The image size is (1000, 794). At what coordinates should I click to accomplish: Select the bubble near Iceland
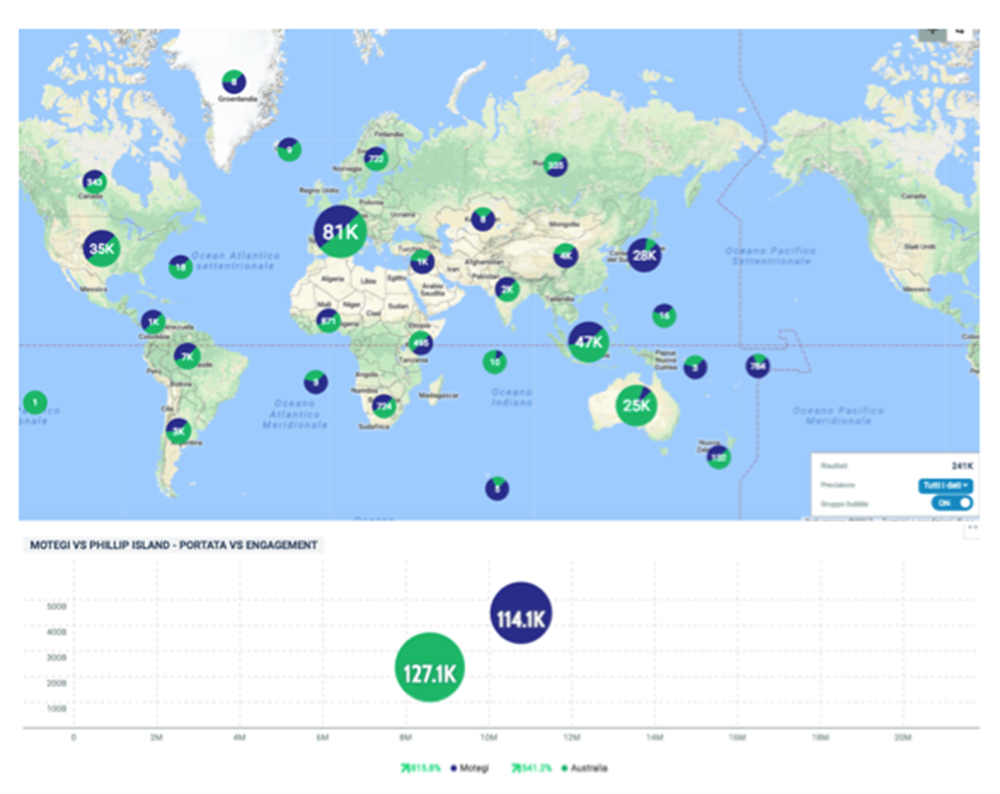click(x=290, y=149)
